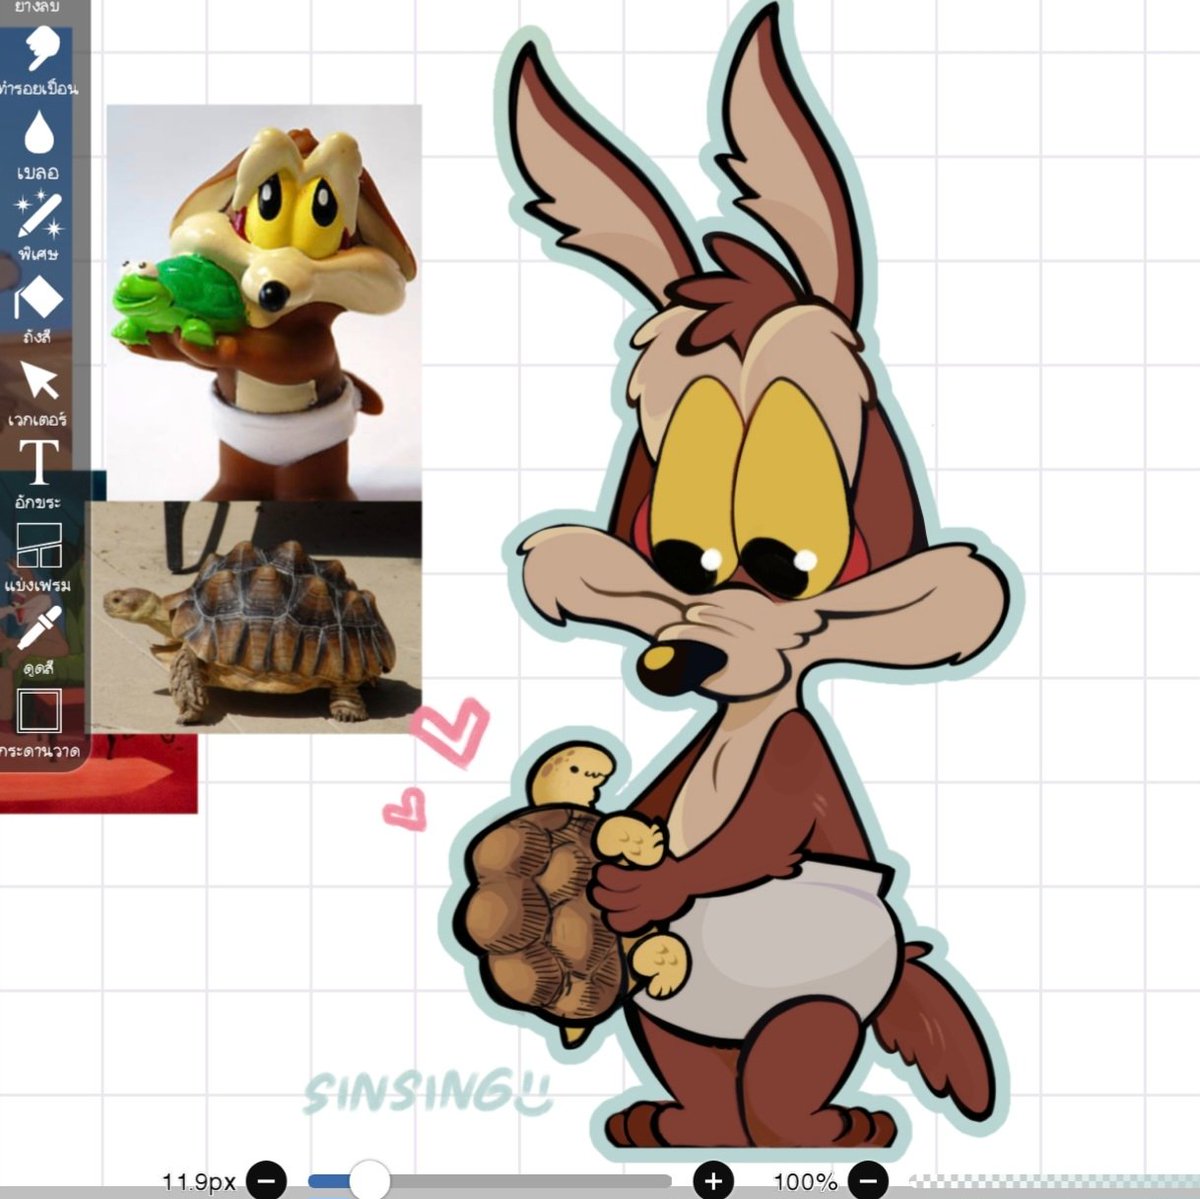Choose the Special sparkle pen tool
The image size is (1200, 1199).
38,215
